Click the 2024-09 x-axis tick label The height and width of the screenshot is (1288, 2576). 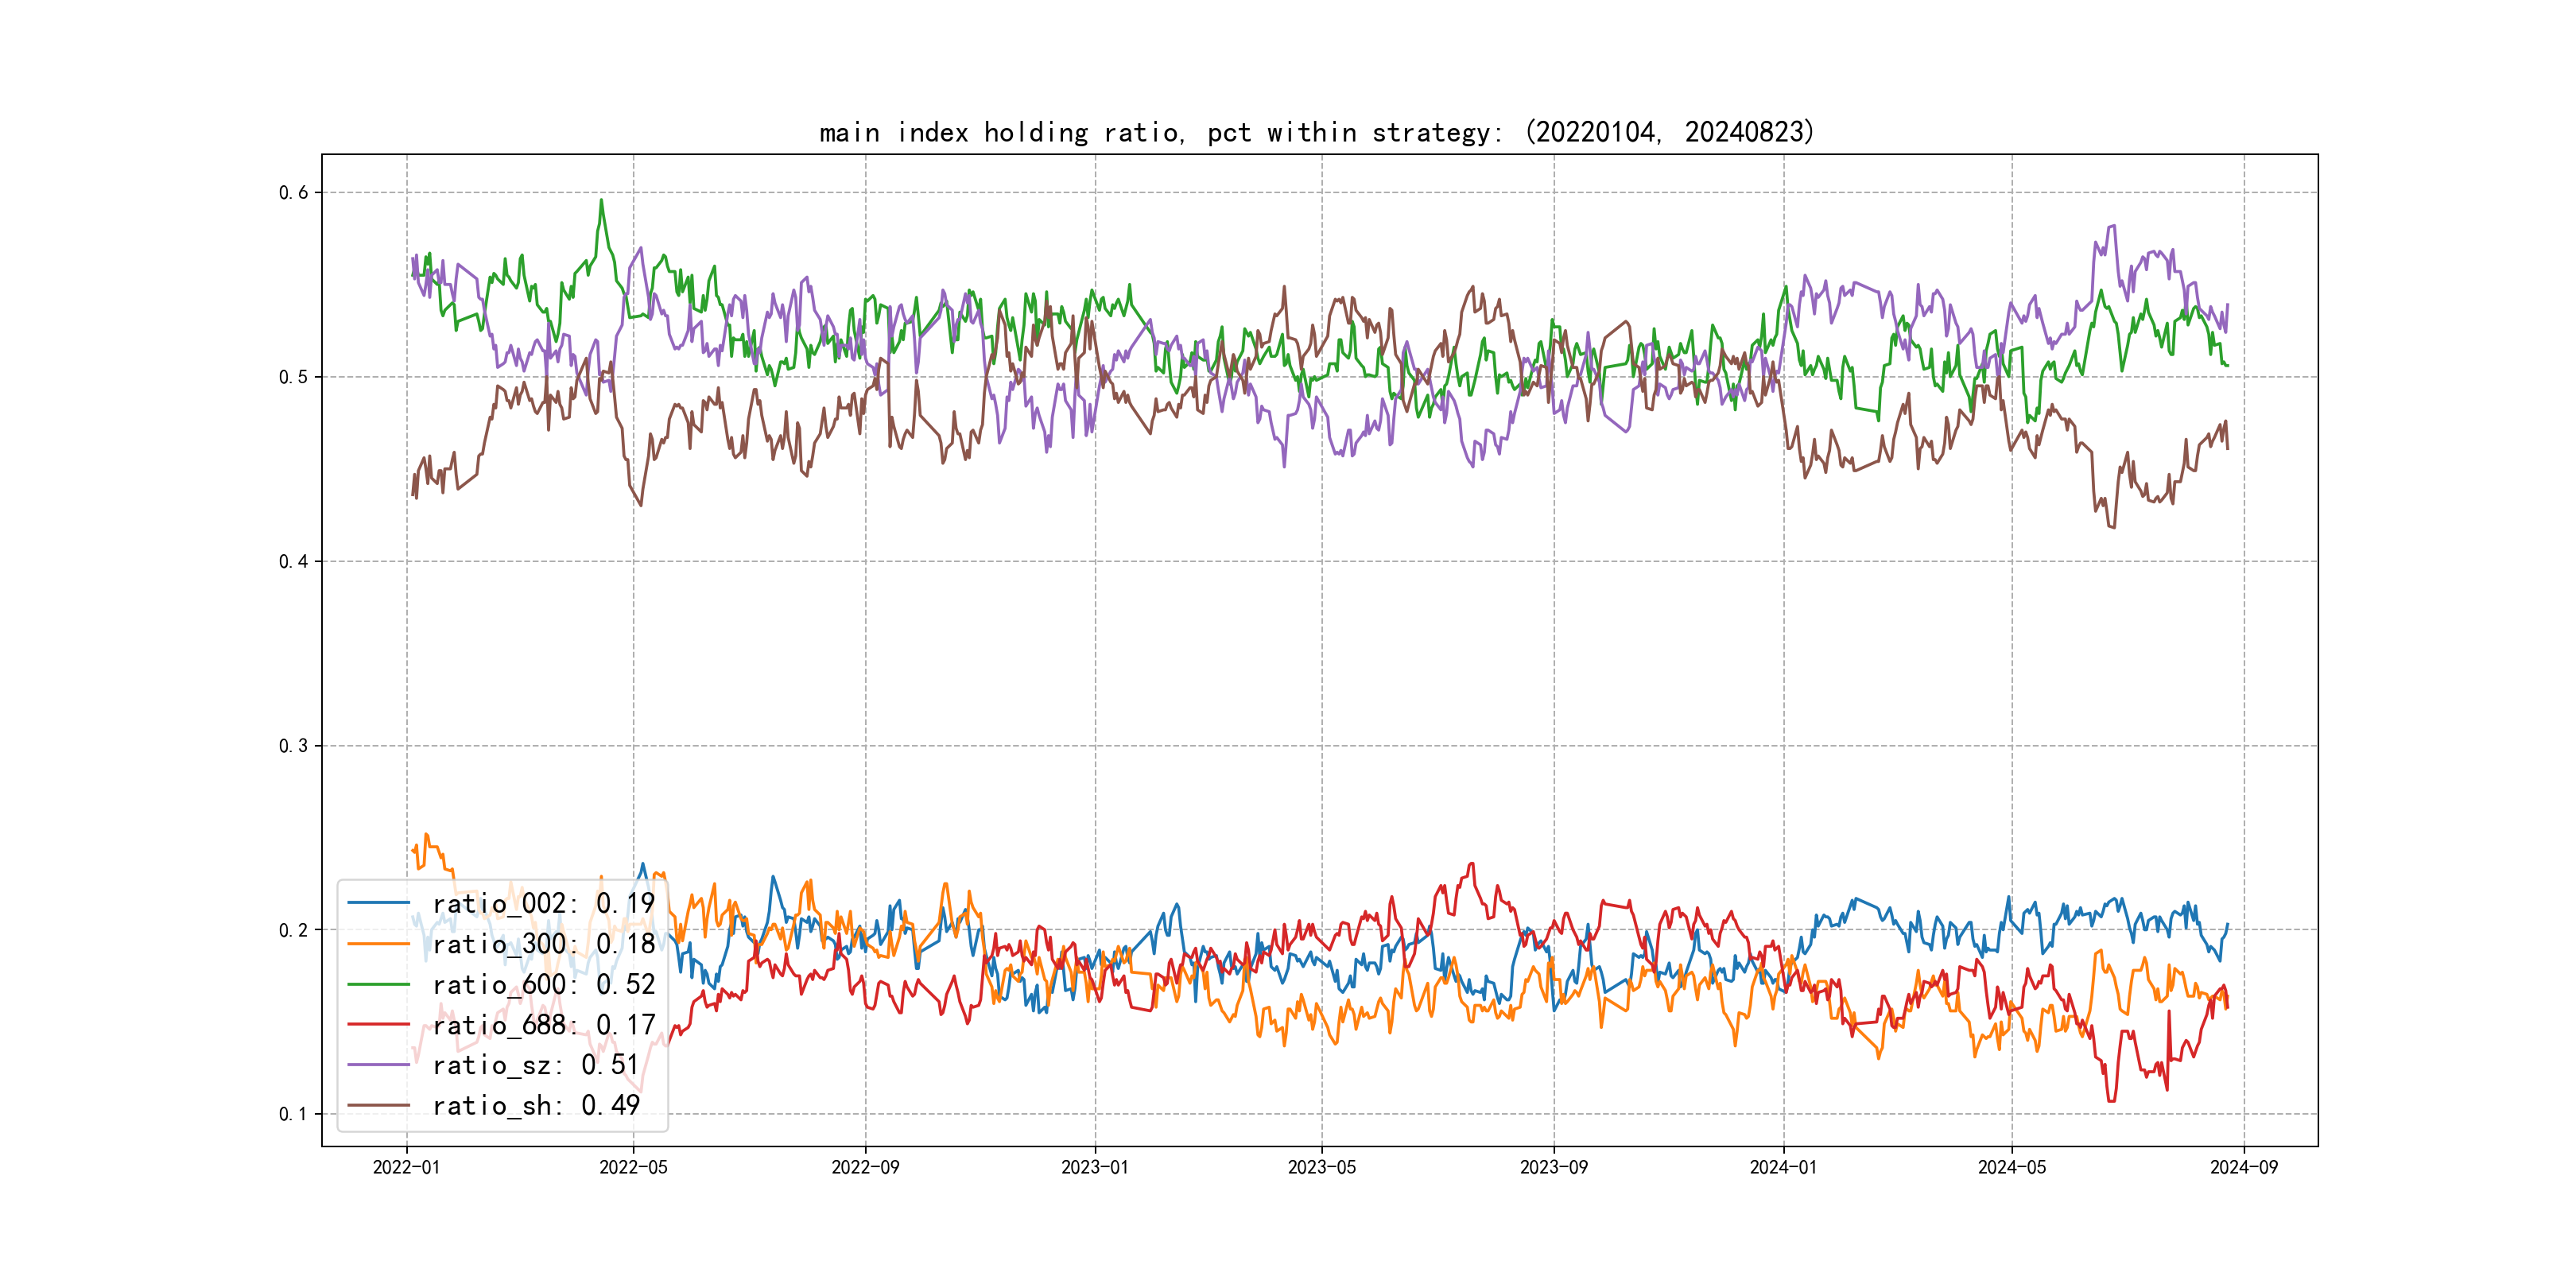[x=2243, y=1167]
